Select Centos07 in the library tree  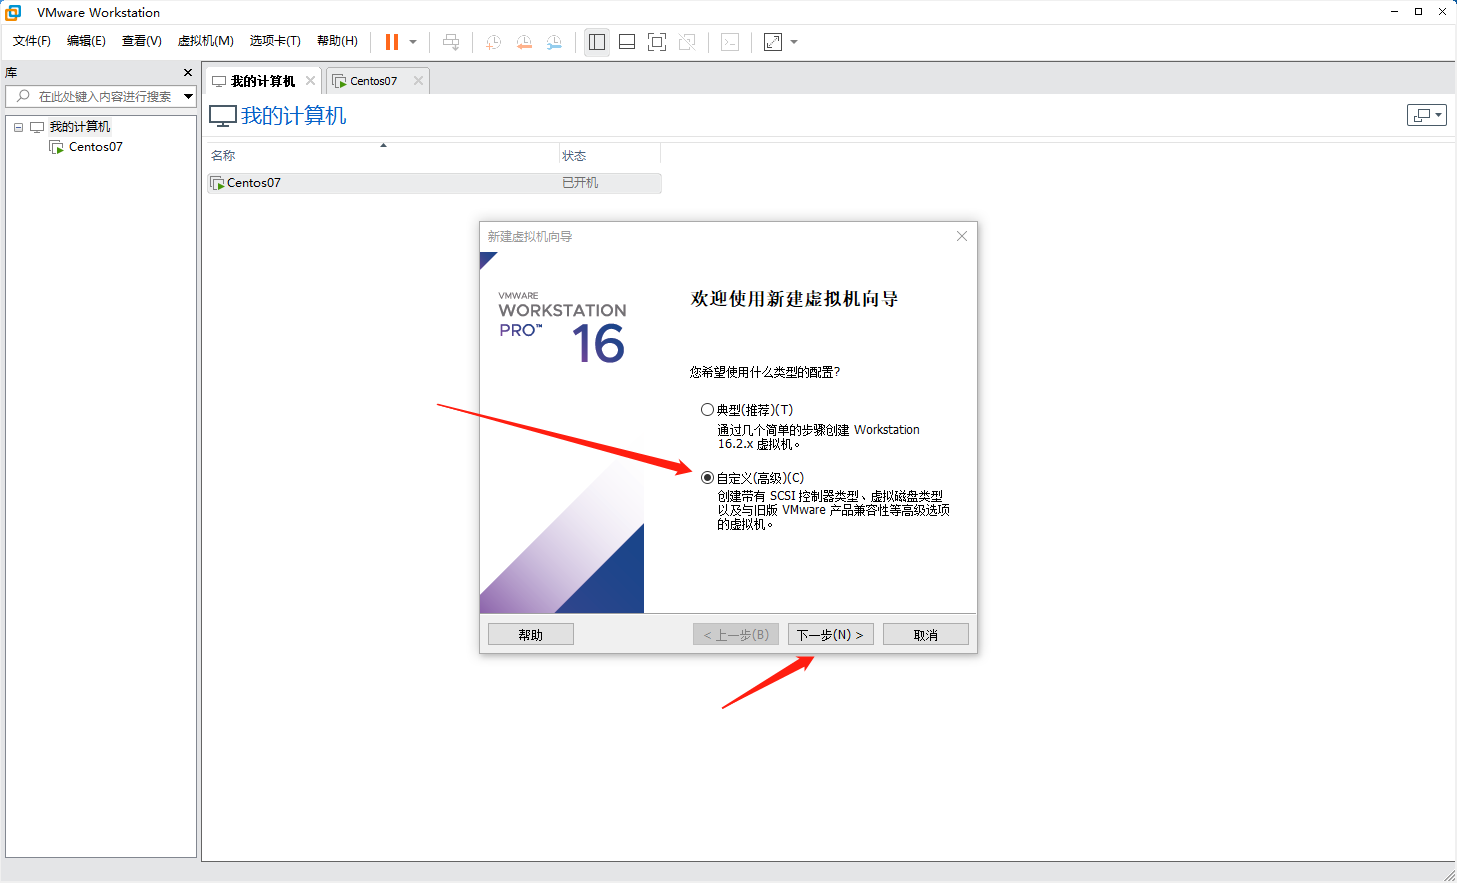click(x=96, y=147)
